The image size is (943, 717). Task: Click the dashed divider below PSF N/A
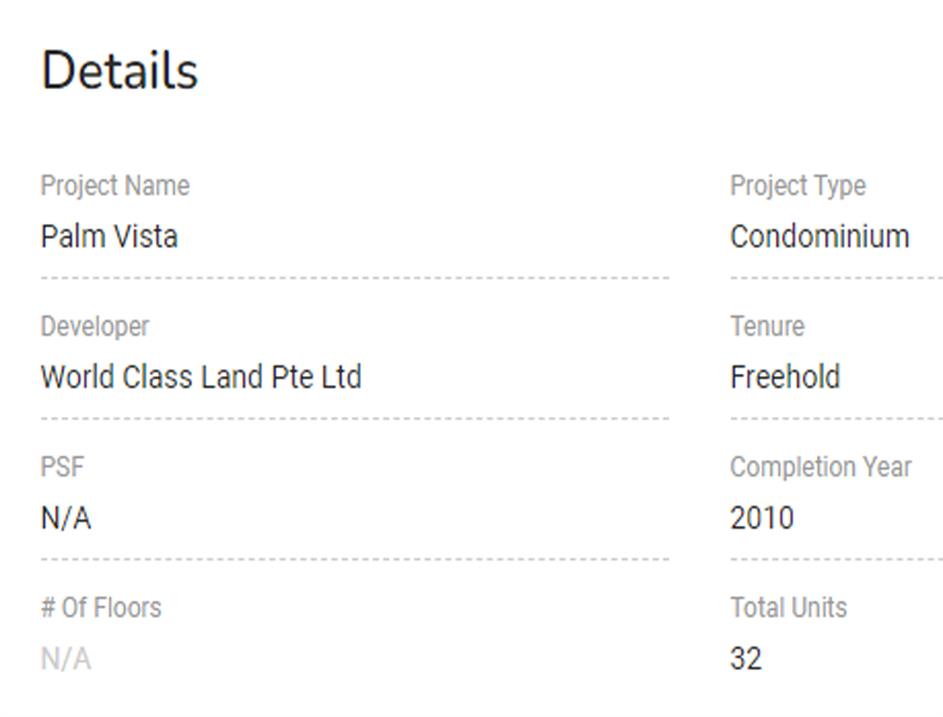(354, 560)
